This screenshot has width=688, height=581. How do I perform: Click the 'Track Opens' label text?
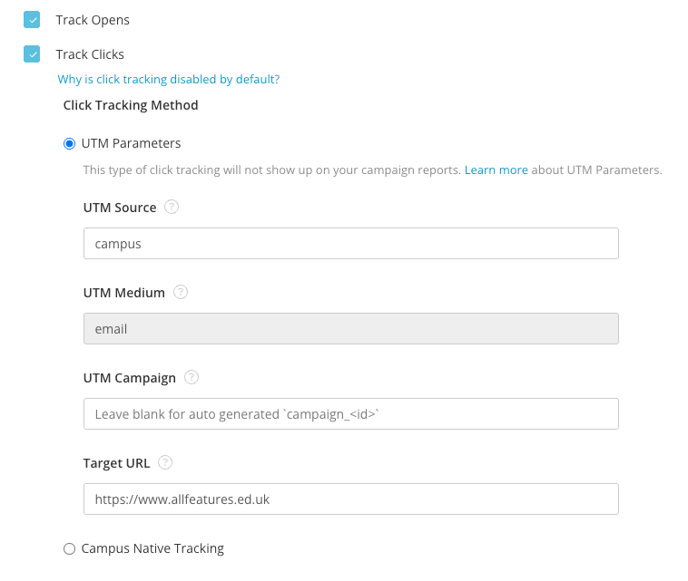tap(93, 20)
